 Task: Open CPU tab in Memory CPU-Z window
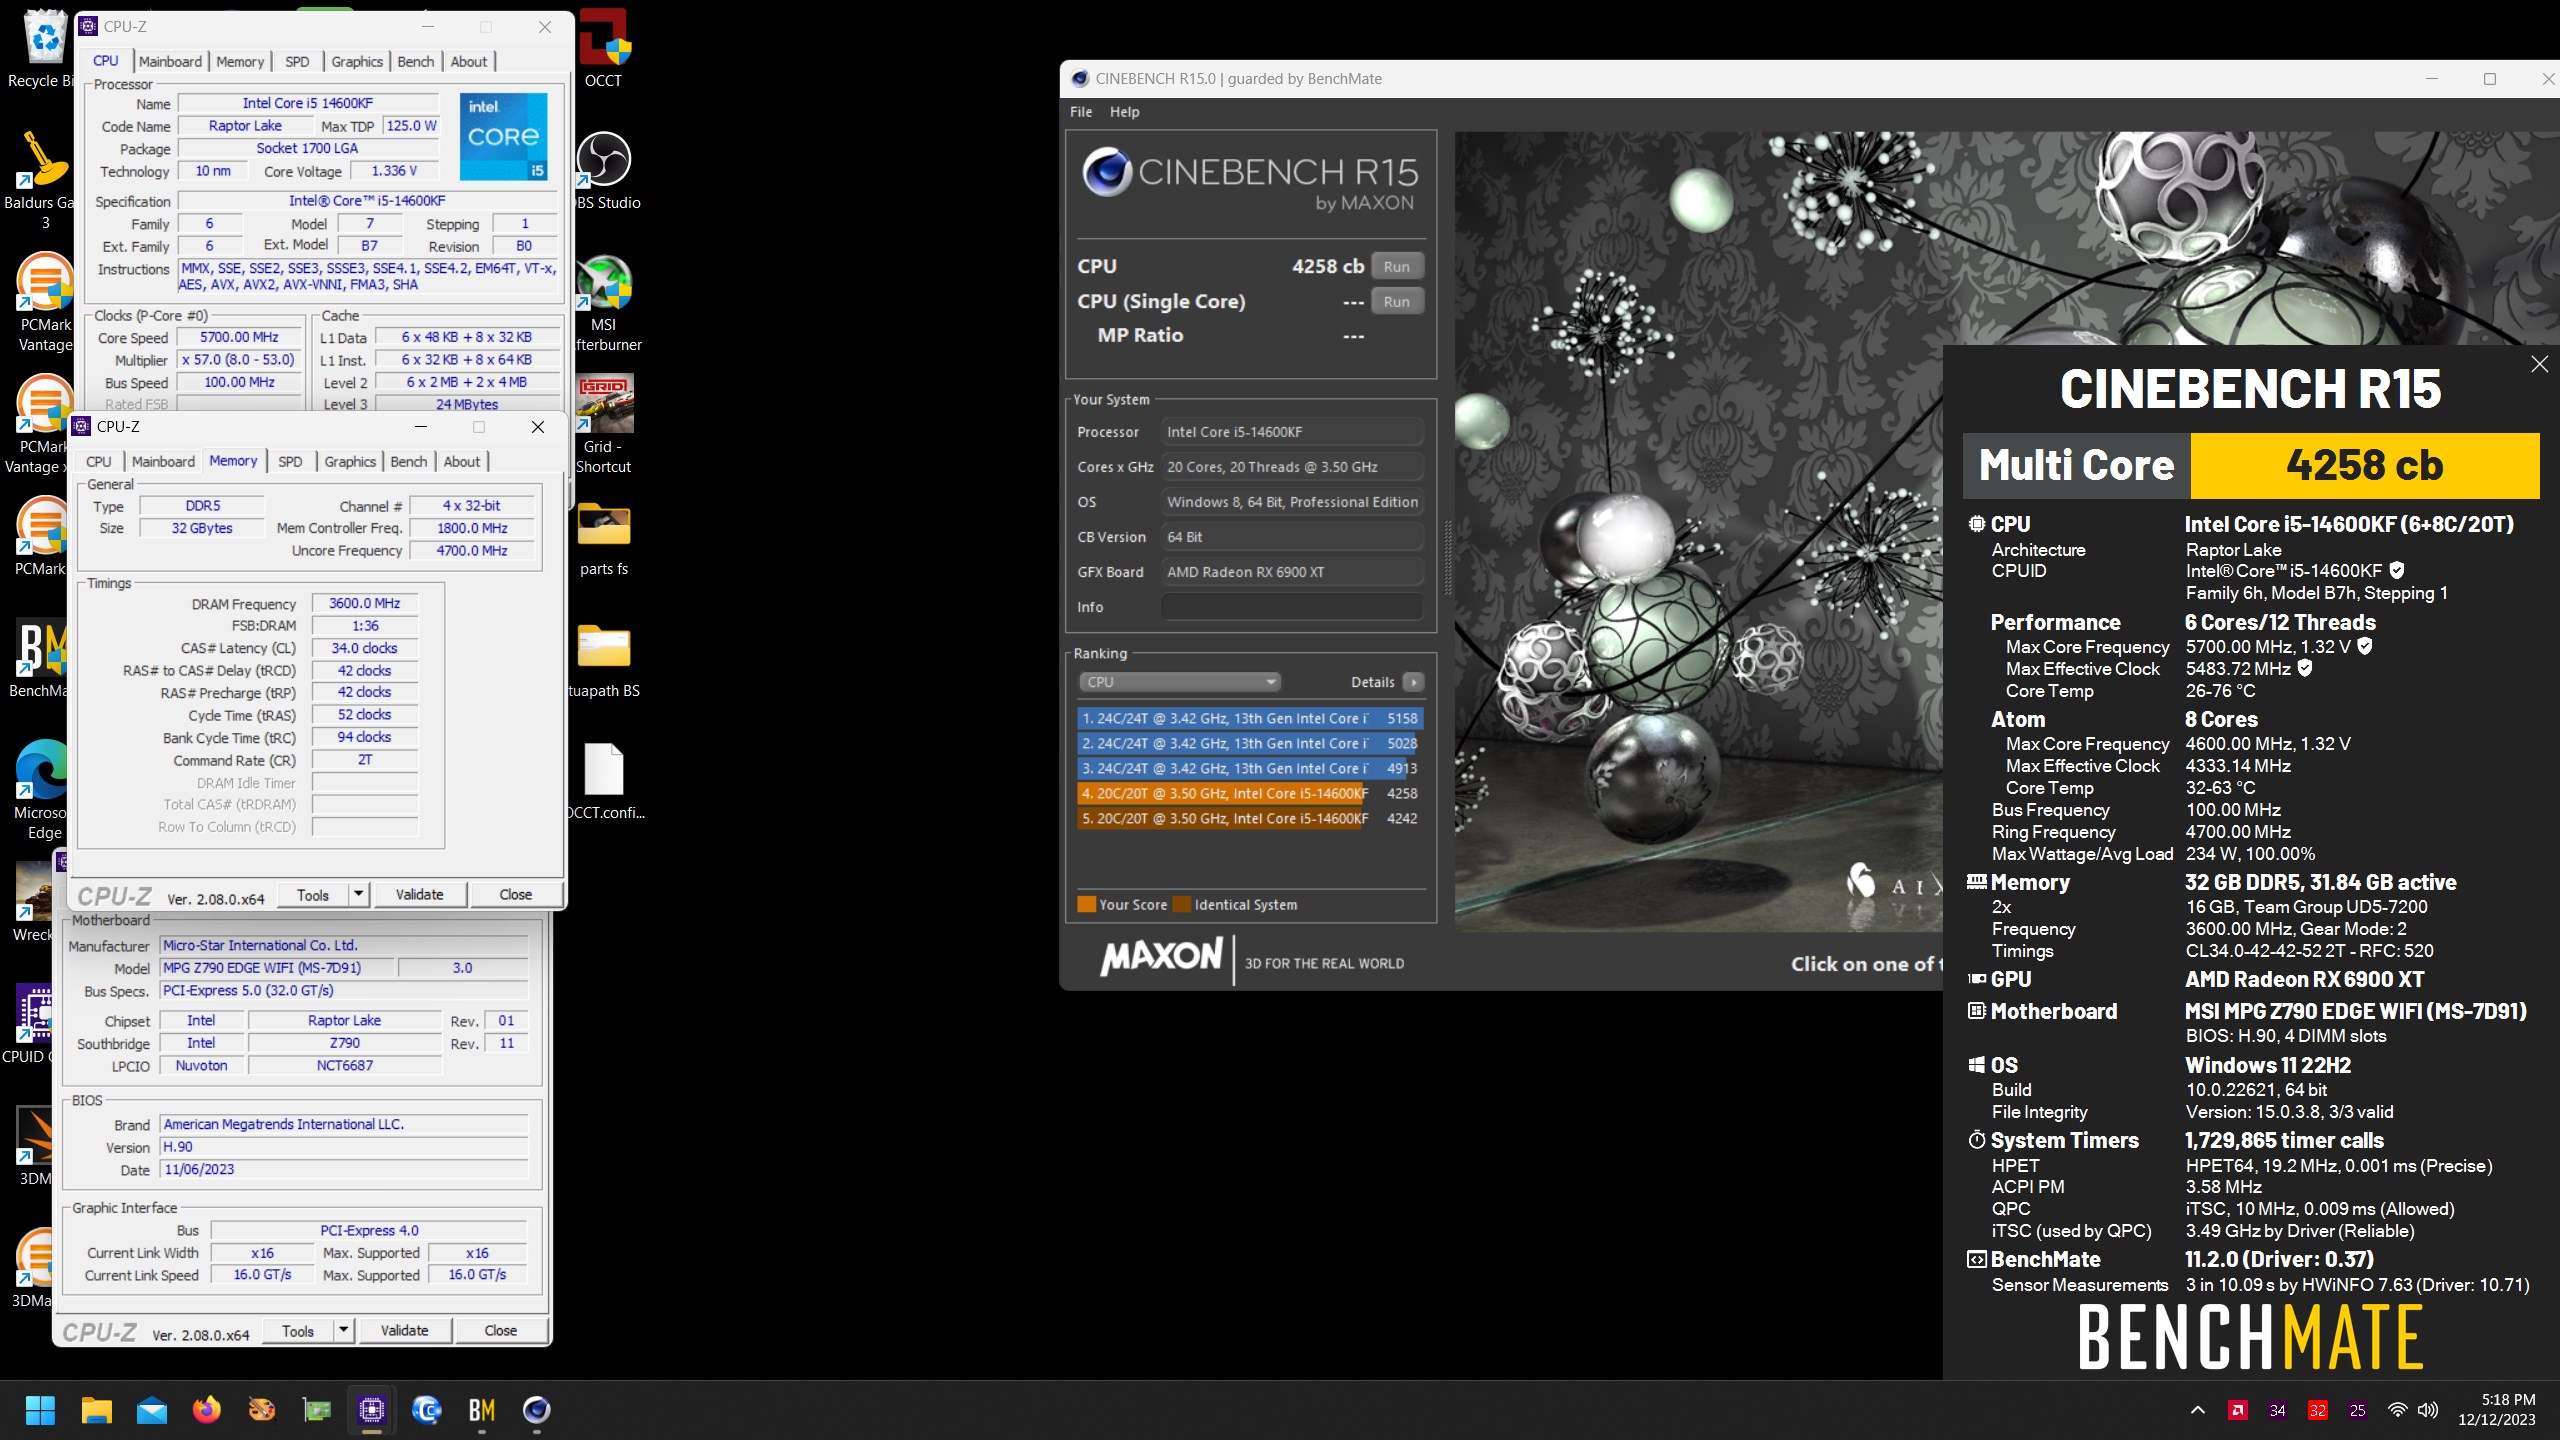[98, 461]
